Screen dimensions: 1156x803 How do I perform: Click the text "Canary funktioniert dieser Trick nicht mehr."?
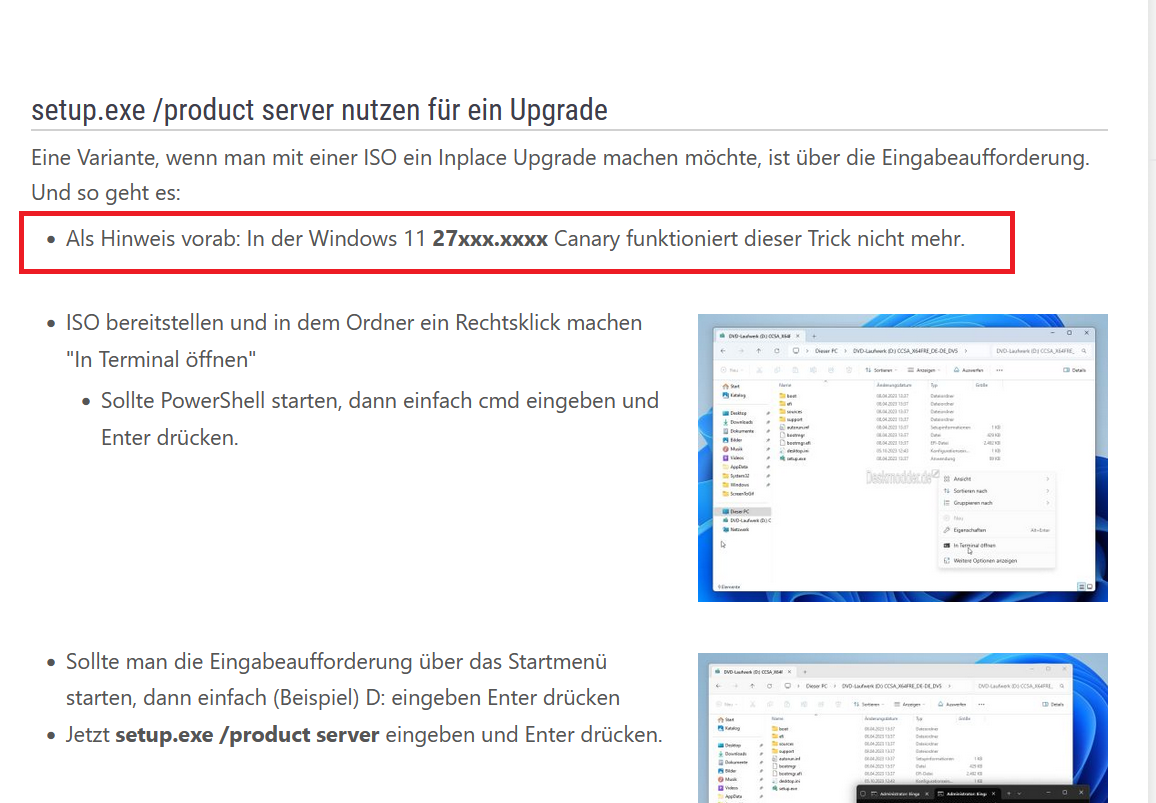759,239
